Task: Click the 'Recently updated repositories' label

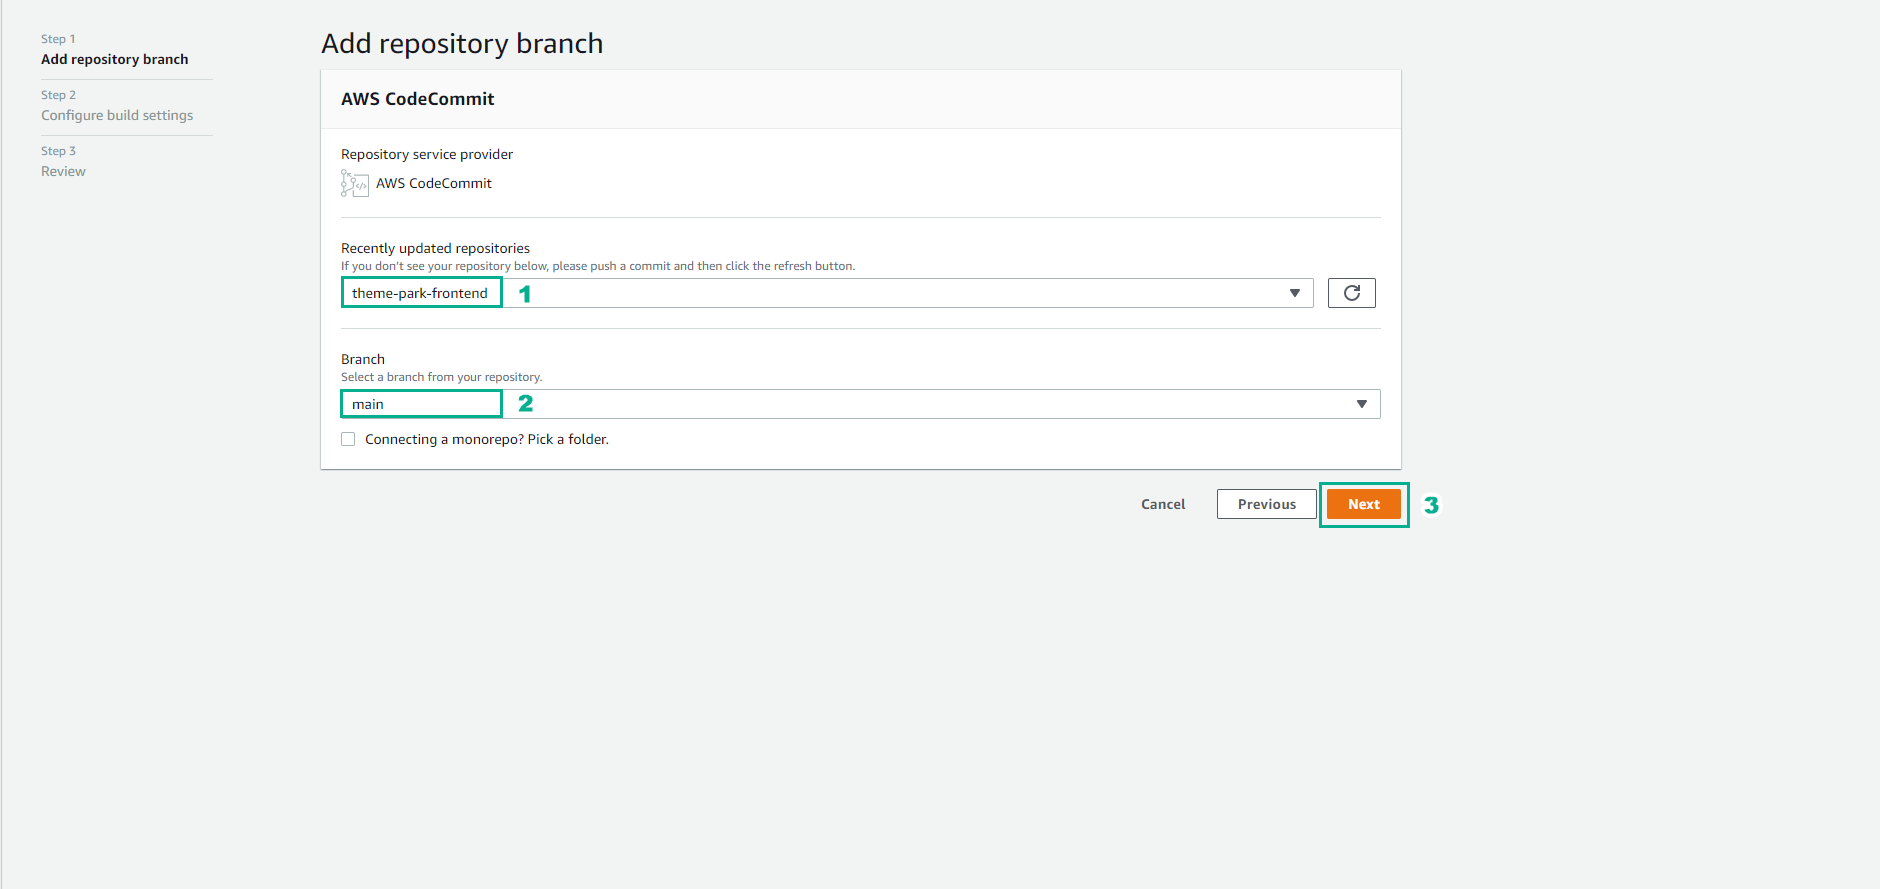Action: (436, 248)
